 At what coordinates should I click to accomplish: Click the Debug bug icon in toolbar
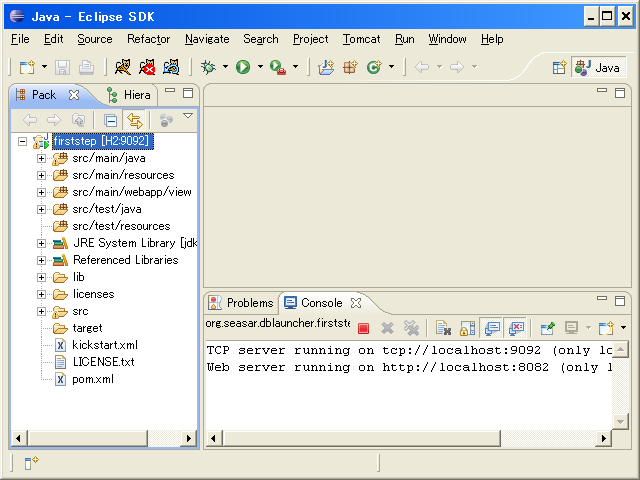click(x=208, y=67)
